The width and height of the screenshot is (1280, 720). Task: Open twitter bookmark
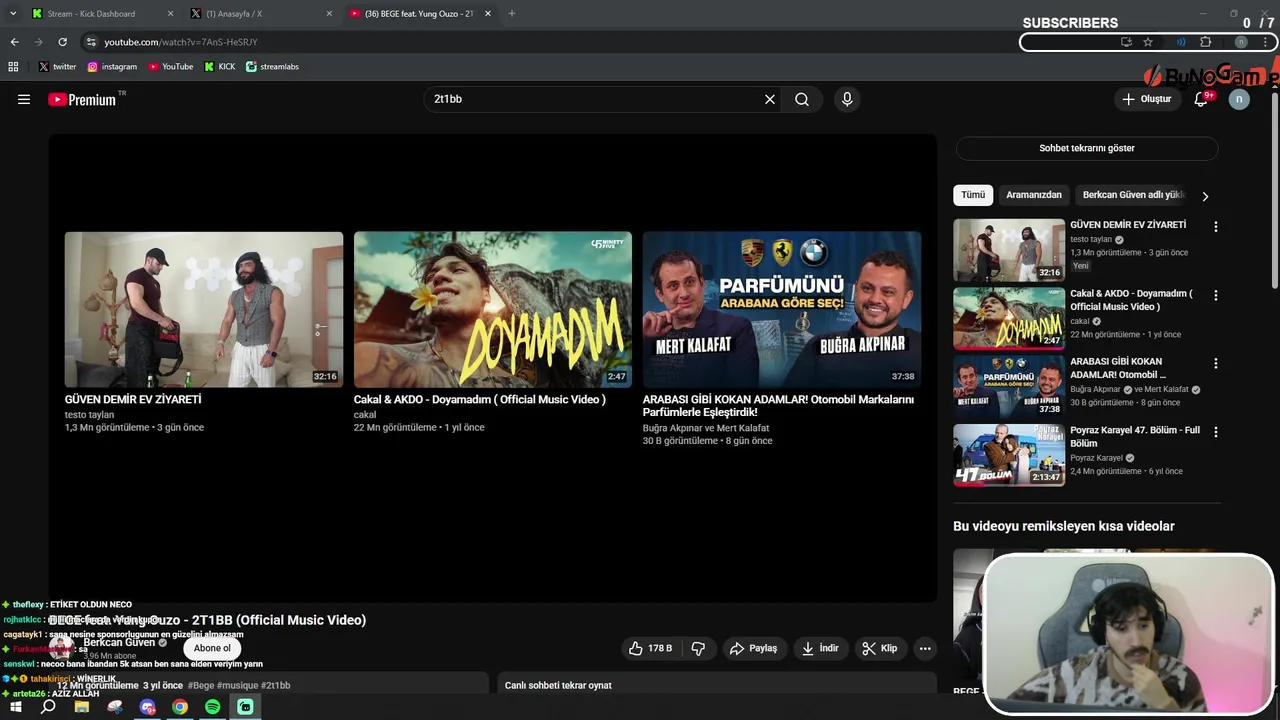pyautogui.click(x=57, y=67)
